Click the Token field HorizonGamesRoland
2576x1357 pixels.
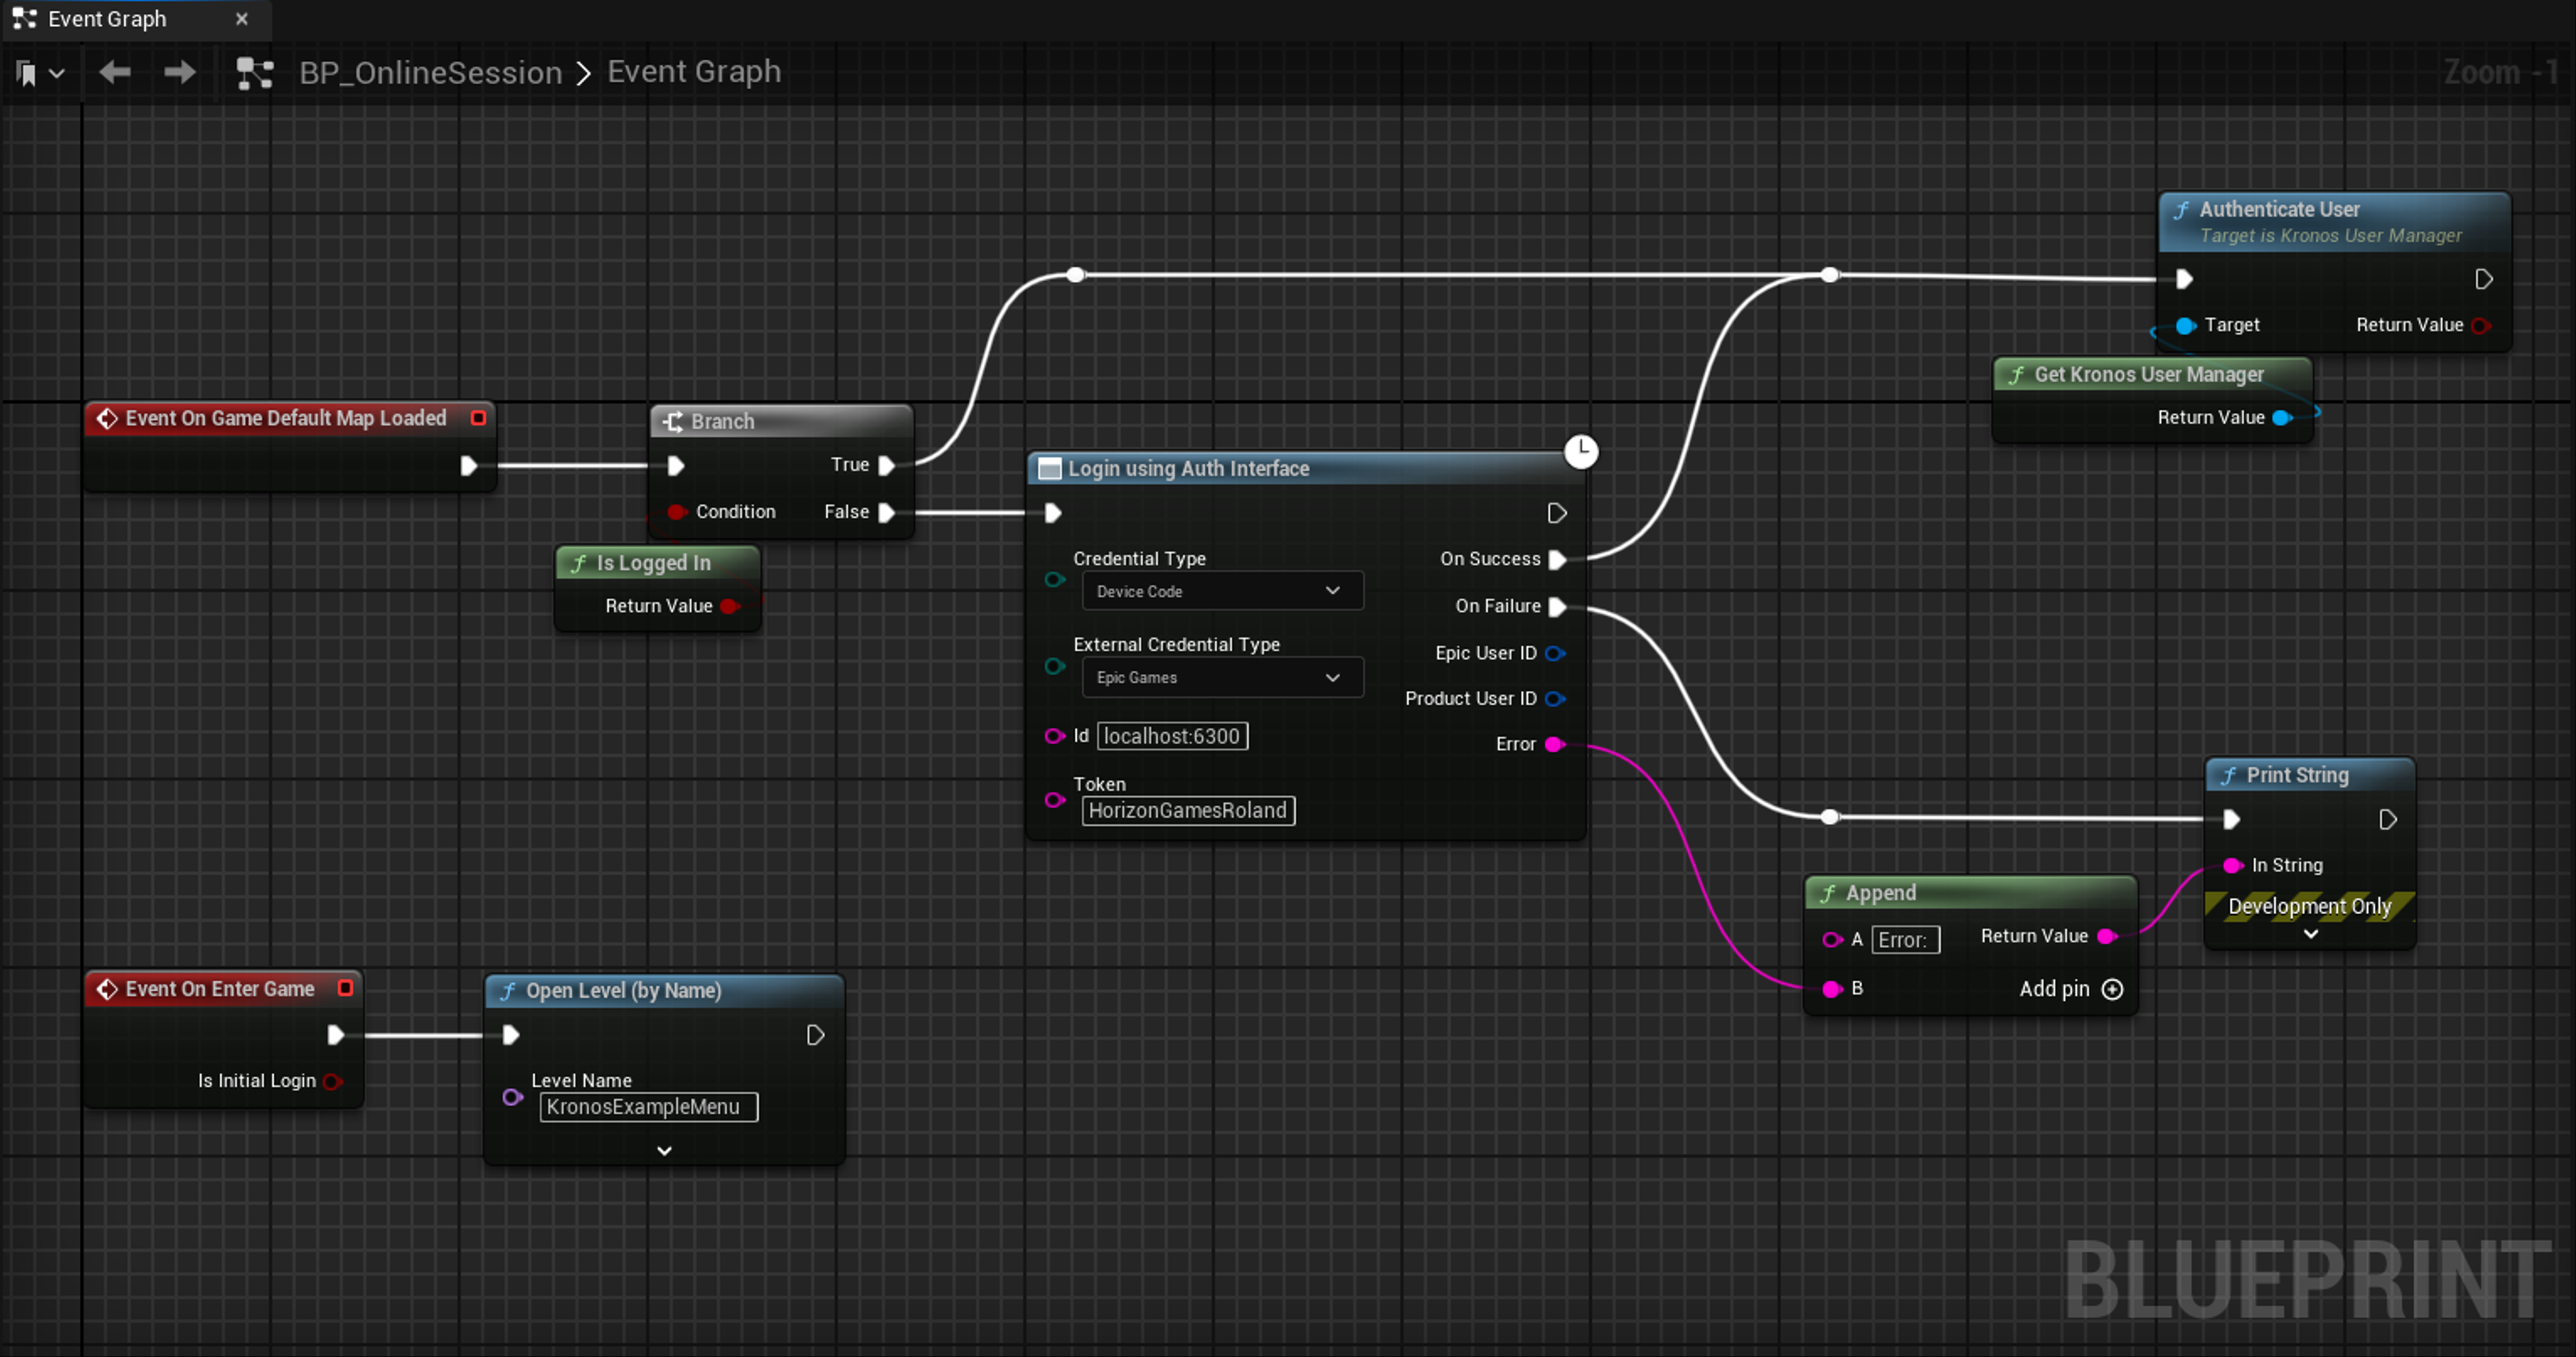pos(1188,811)
